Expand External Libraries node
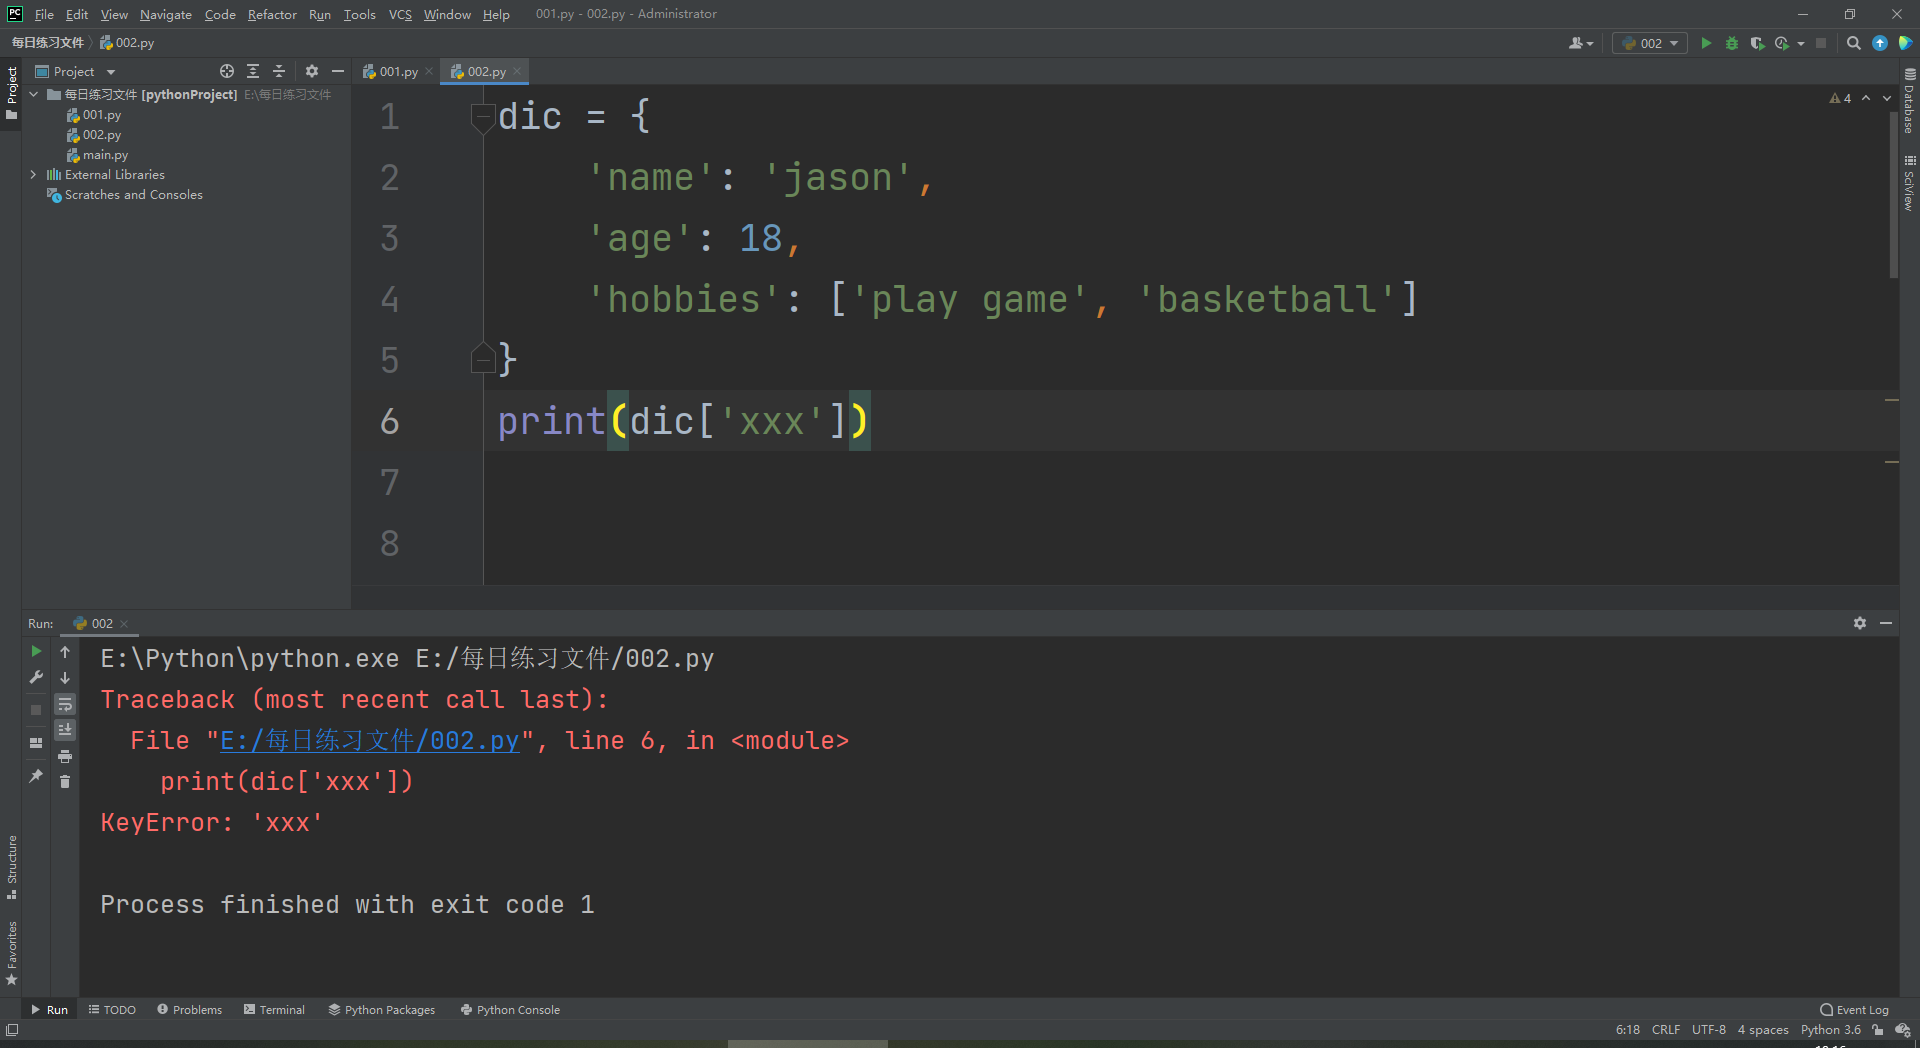 [34, 174]
